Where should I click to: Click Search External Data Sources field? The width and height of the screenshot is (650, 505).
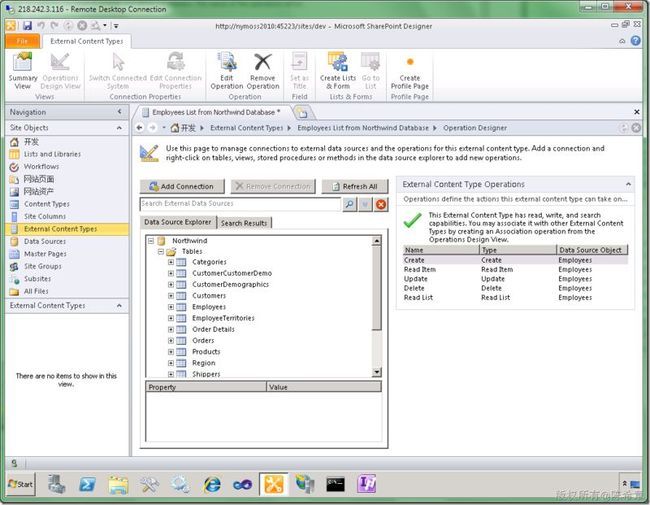240,204
